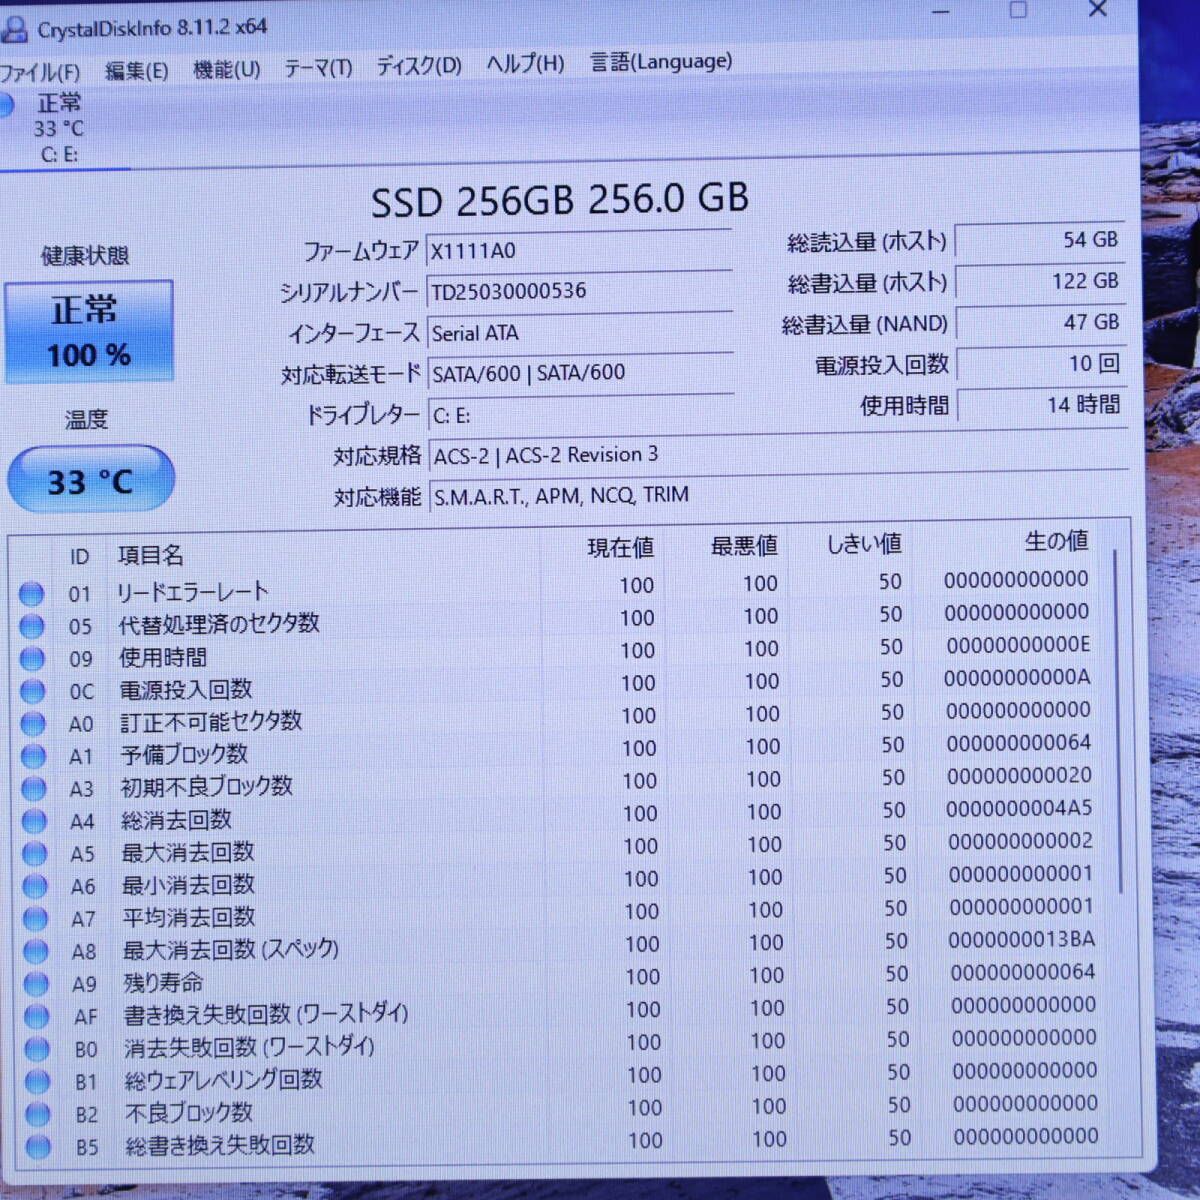Screen dimensions: 1200x1200
Task: Open the ファイル(F) menu
Action: [40, 72]
